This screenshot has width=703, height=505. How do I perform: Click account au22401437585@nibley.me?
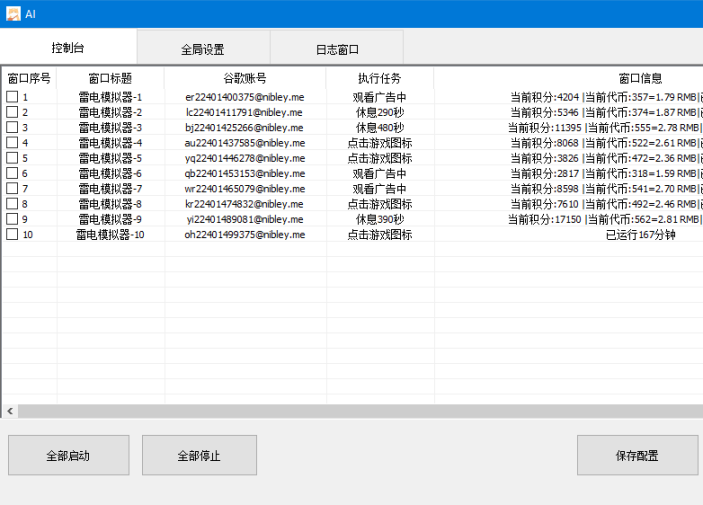(x=245, y=143)
